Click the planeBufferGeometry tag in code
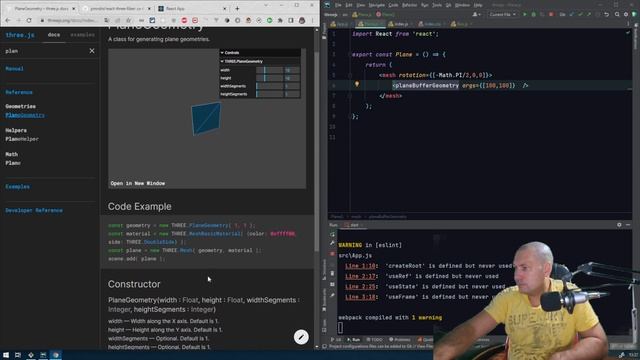Viewport: 640px width, 360px height. [x=426, y=86]
